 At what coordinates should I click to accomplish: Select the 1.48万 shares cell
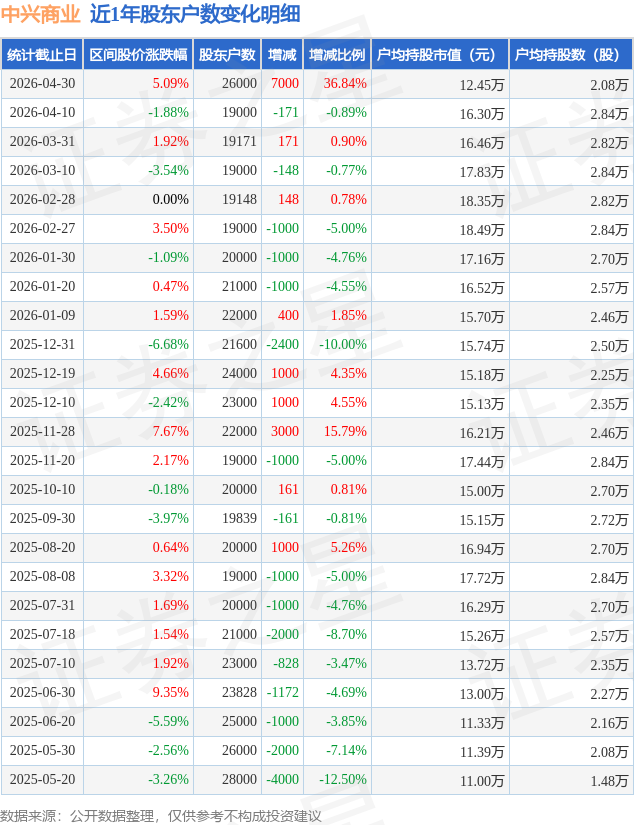(x=609, y=781)
